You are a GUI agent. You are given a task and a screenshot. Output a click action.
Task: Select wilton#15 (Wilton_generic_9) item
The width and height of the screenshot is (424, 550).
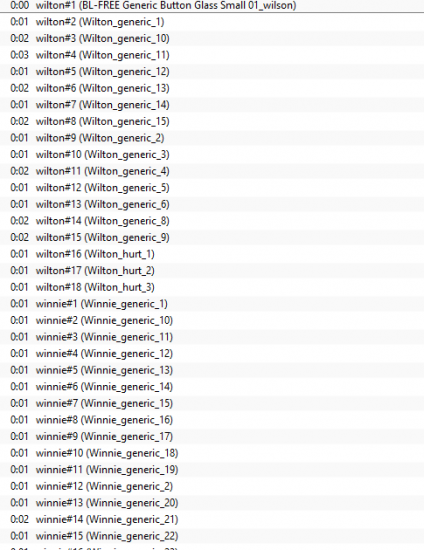(212, 237)
